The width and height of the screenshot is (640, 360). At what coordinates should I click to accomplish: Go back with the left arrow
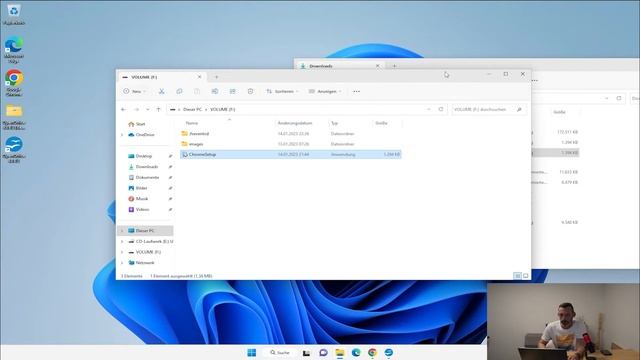123,109
